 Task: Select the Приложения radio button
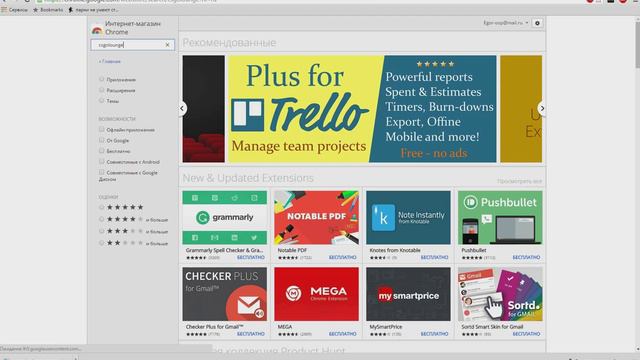[101, 79]
